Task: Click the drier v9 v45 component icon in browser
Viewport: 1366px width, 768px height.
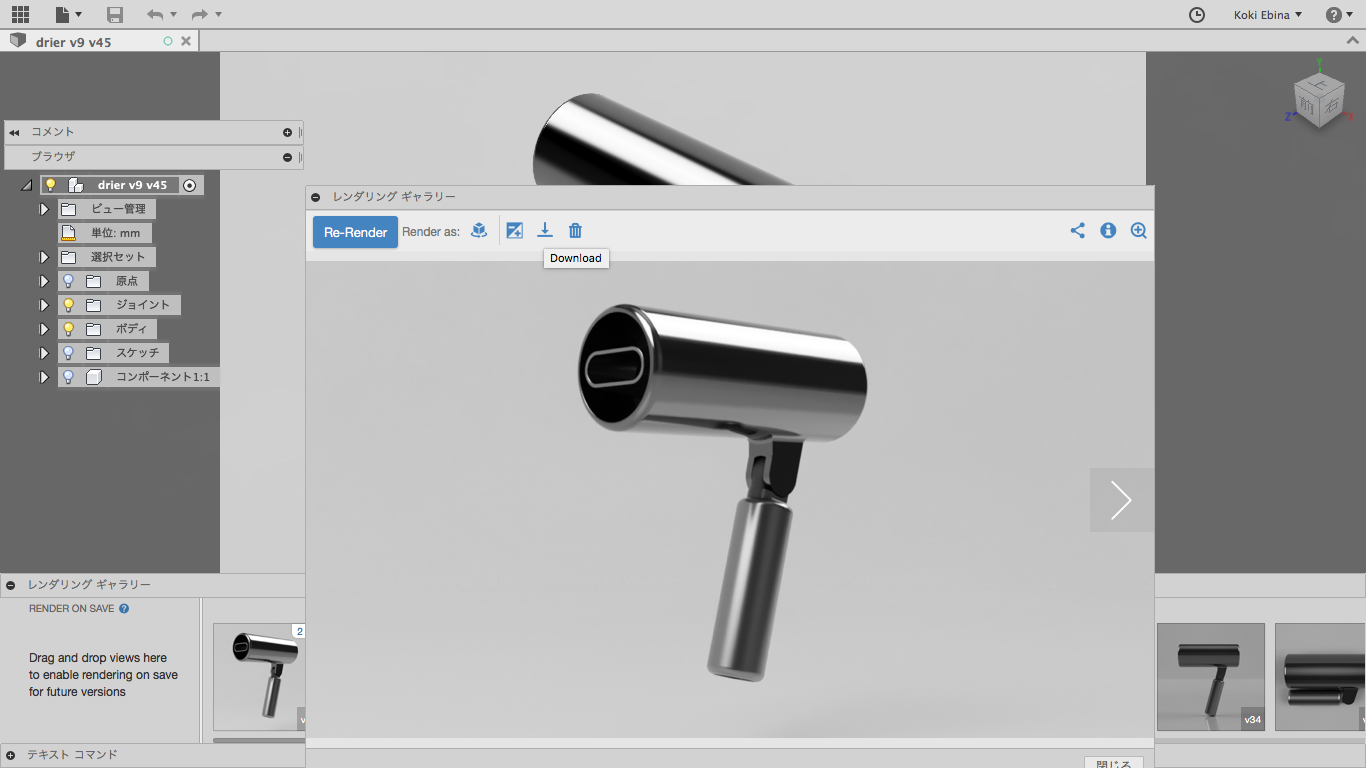Action: [x=76, y=185]
